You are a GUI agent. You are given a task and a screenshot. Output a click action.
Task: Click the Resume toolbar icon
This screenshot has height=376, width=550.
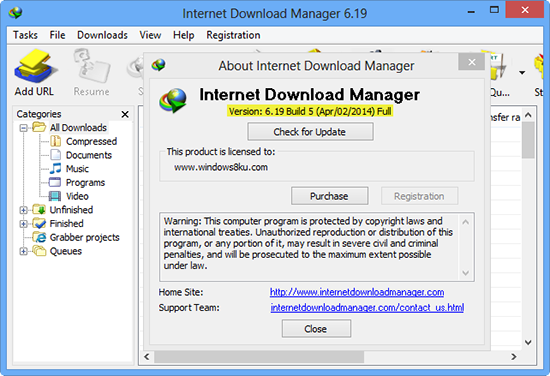91,67
